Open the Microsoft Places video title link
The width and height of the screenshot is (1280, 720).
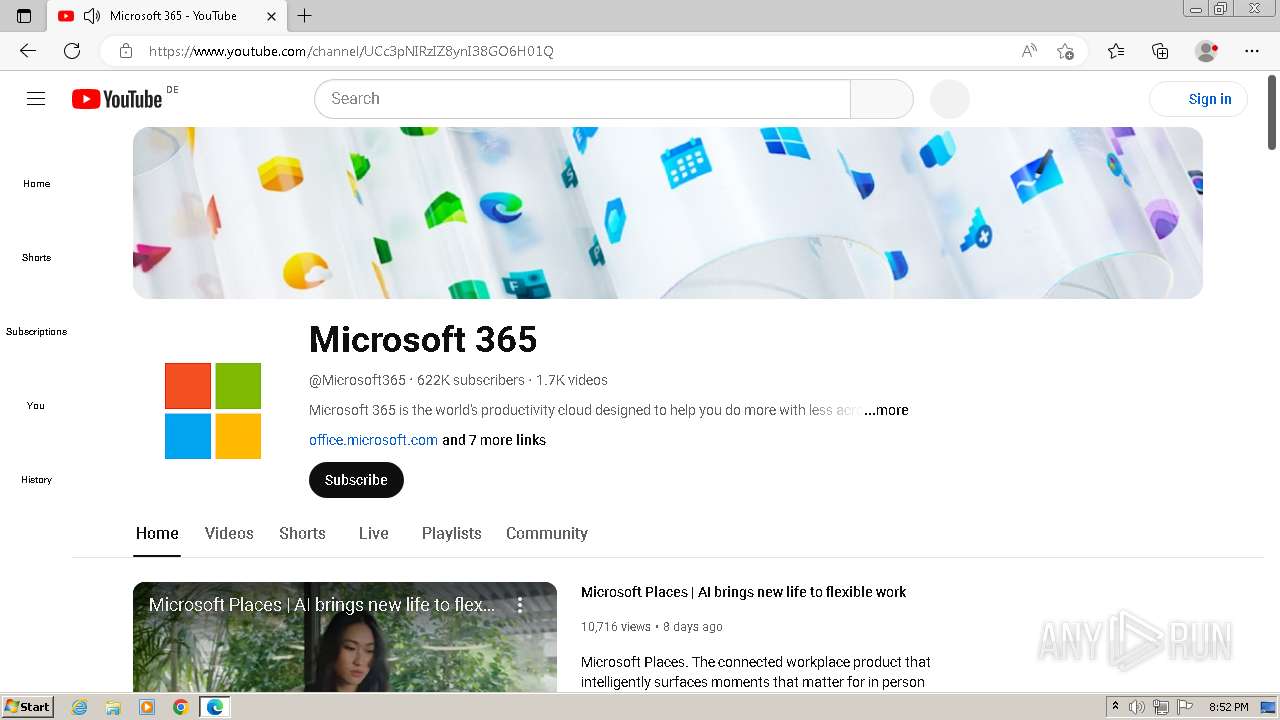[743, 592]
